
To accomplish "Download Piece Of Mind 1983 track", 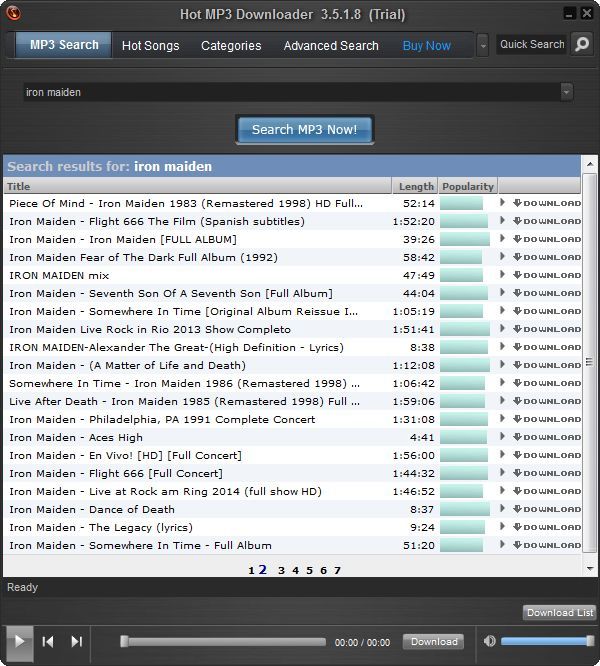I will click(x=546, y=203).
